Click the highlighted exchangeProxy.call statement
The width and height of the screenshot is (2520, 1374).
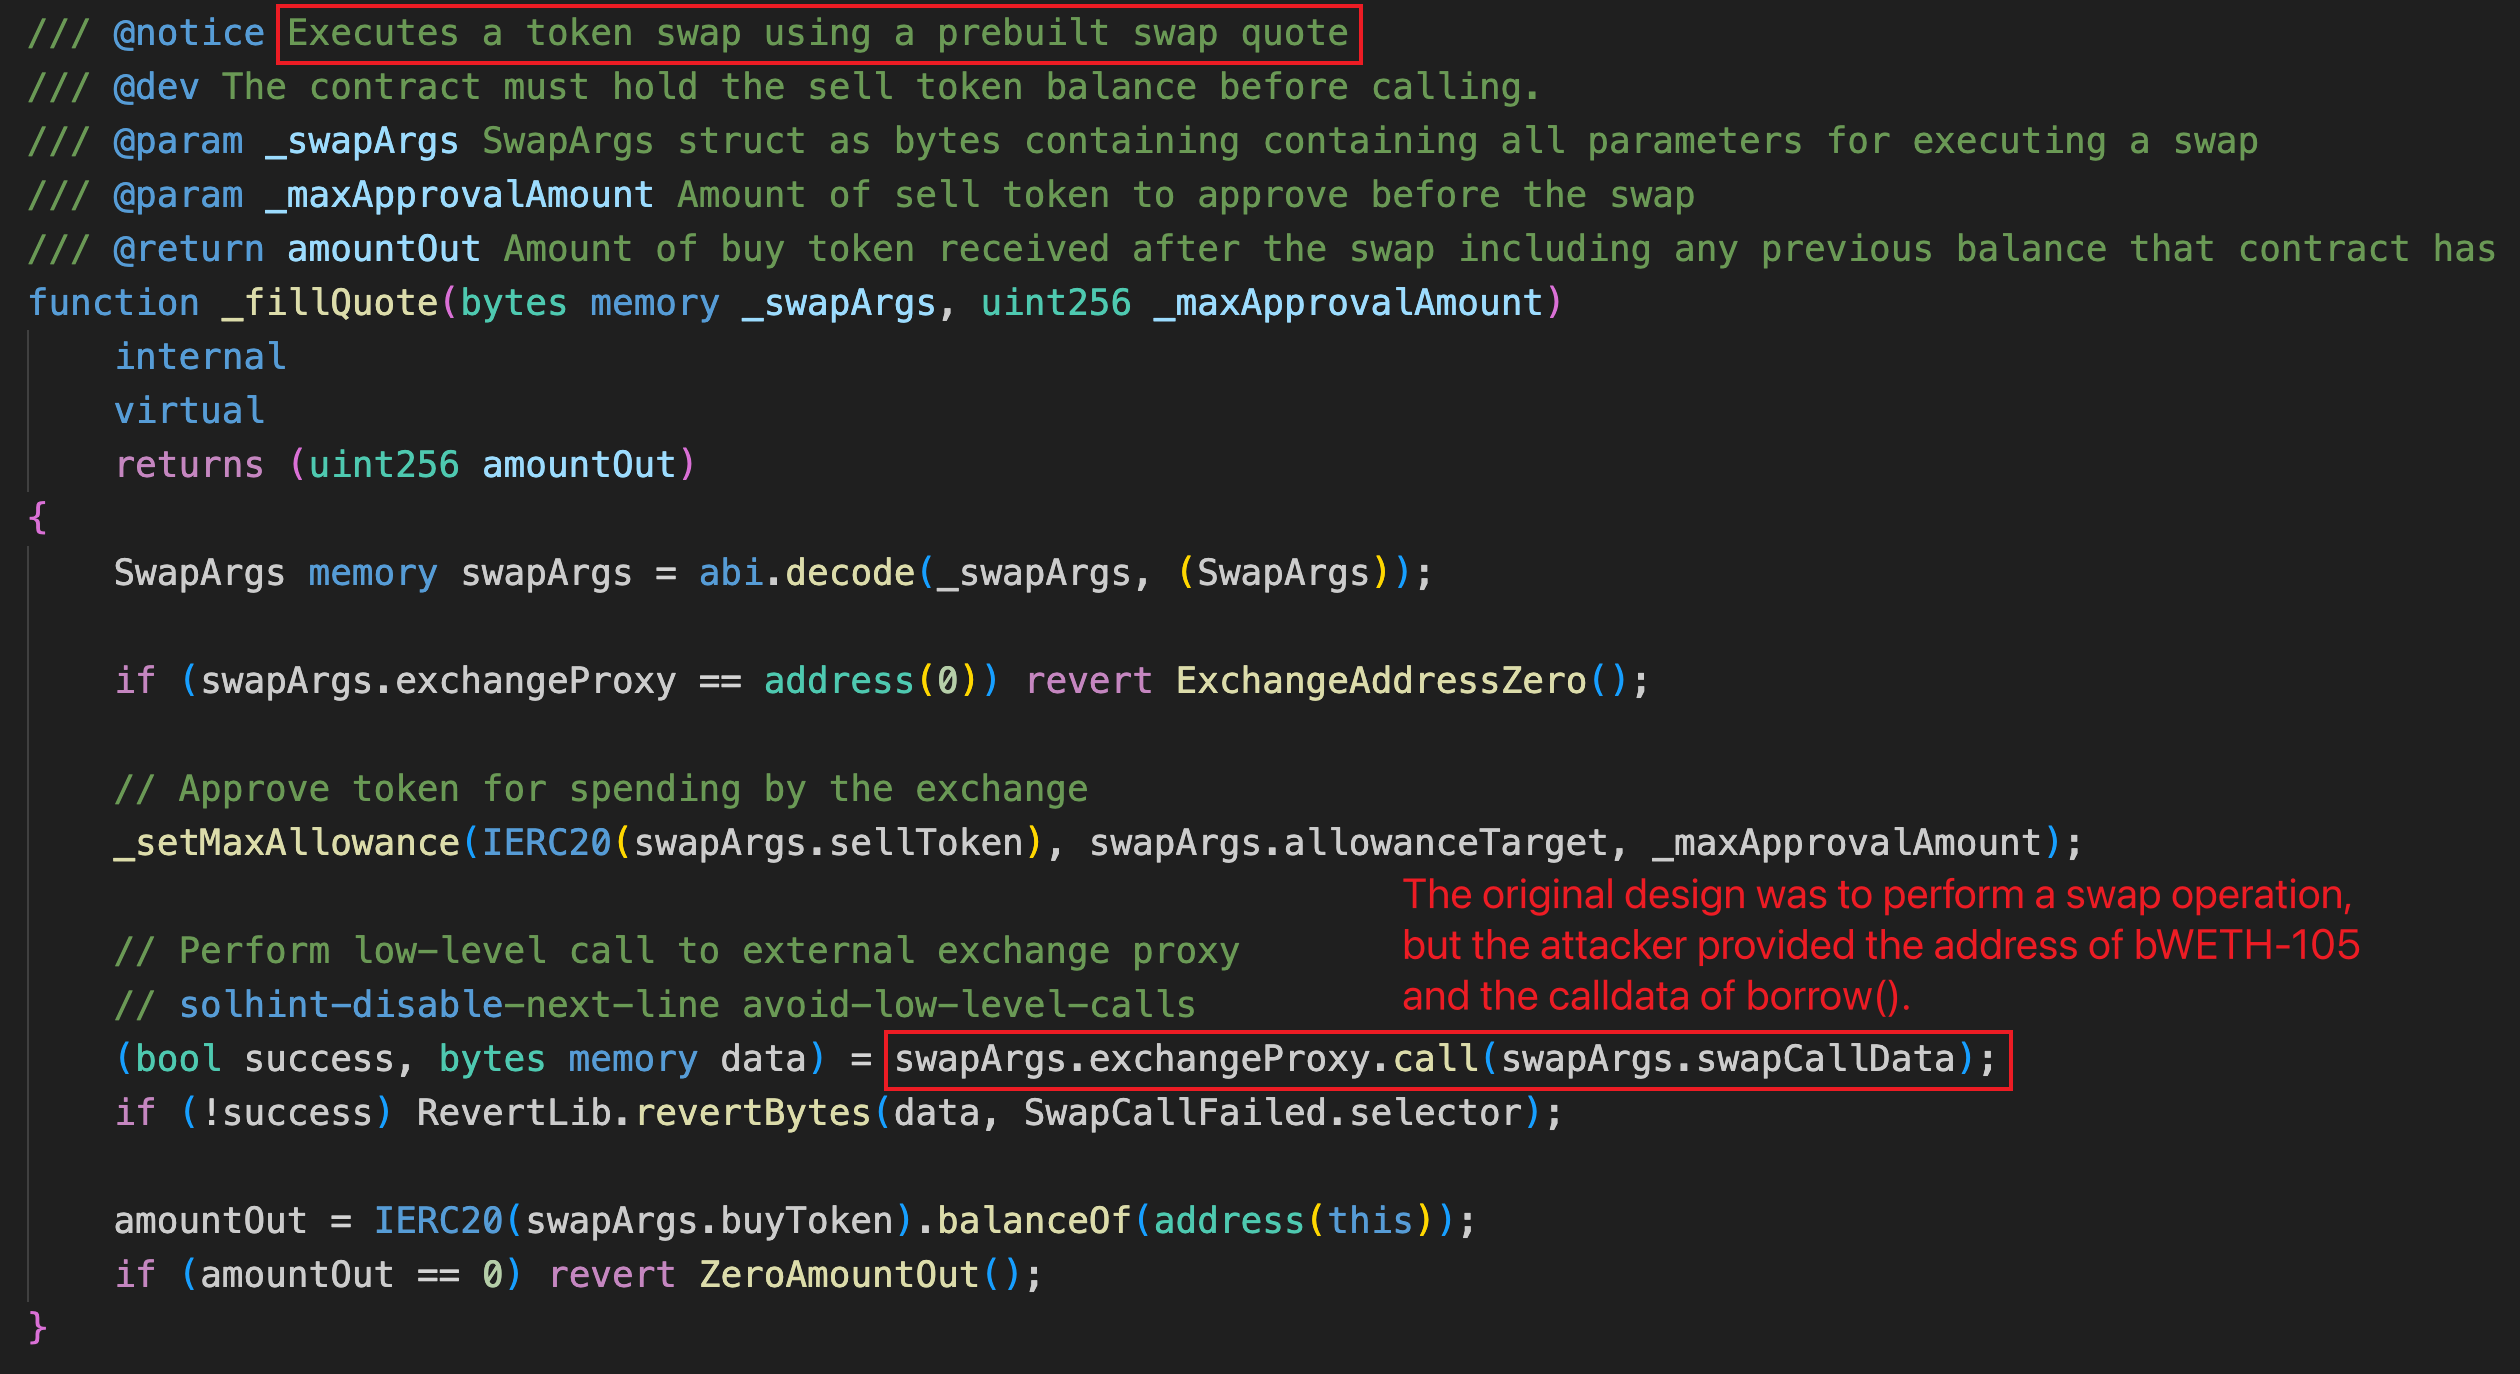pos(1445,1059)
